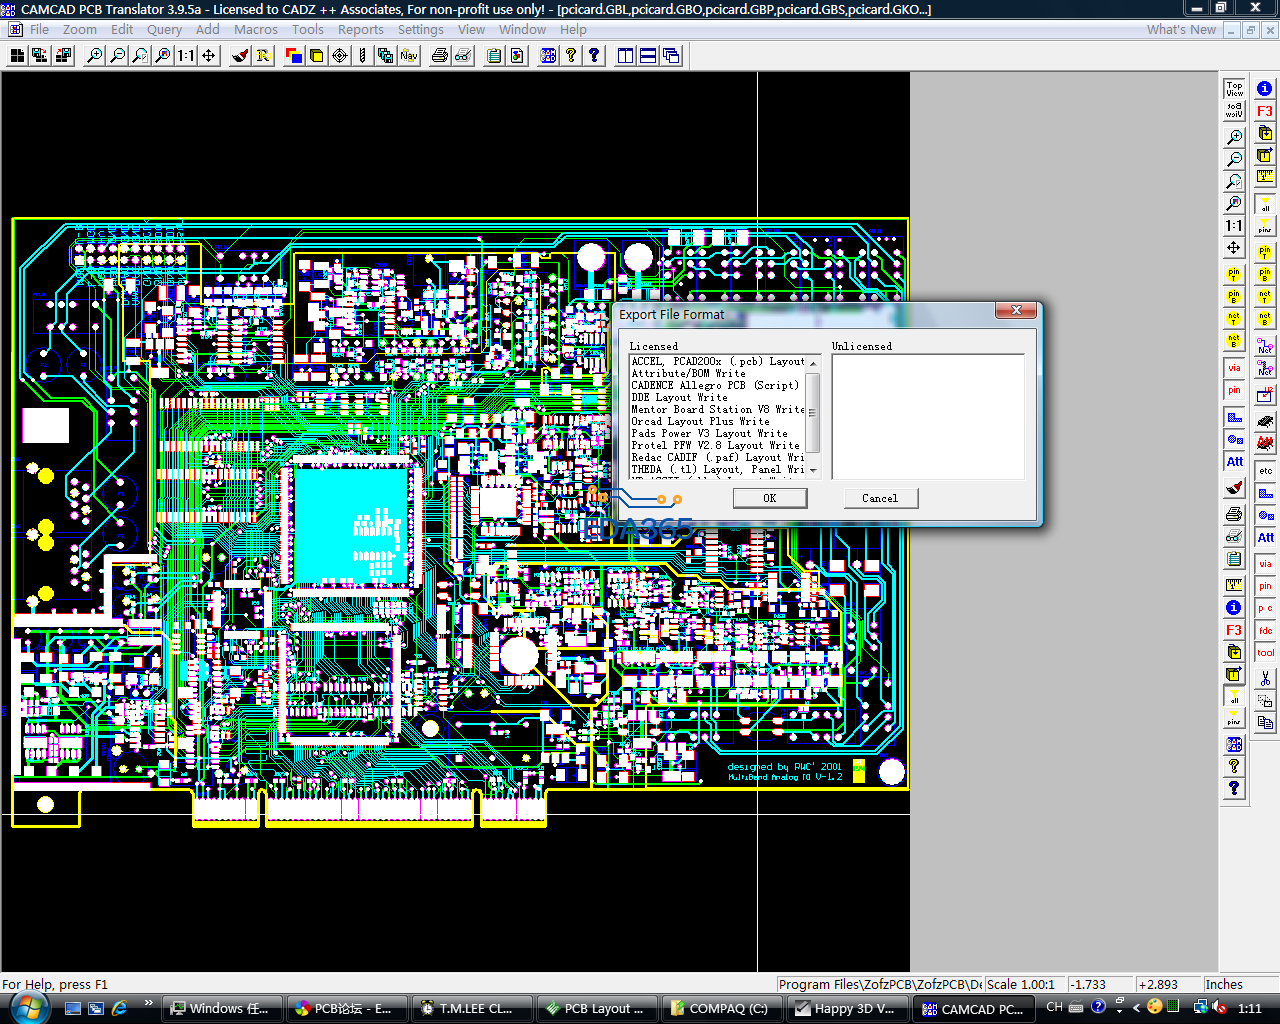Screen dimensions: 1280x1024
Task: Switch to PCB Layout taskbar window
Action: (x=596, y=1008)
